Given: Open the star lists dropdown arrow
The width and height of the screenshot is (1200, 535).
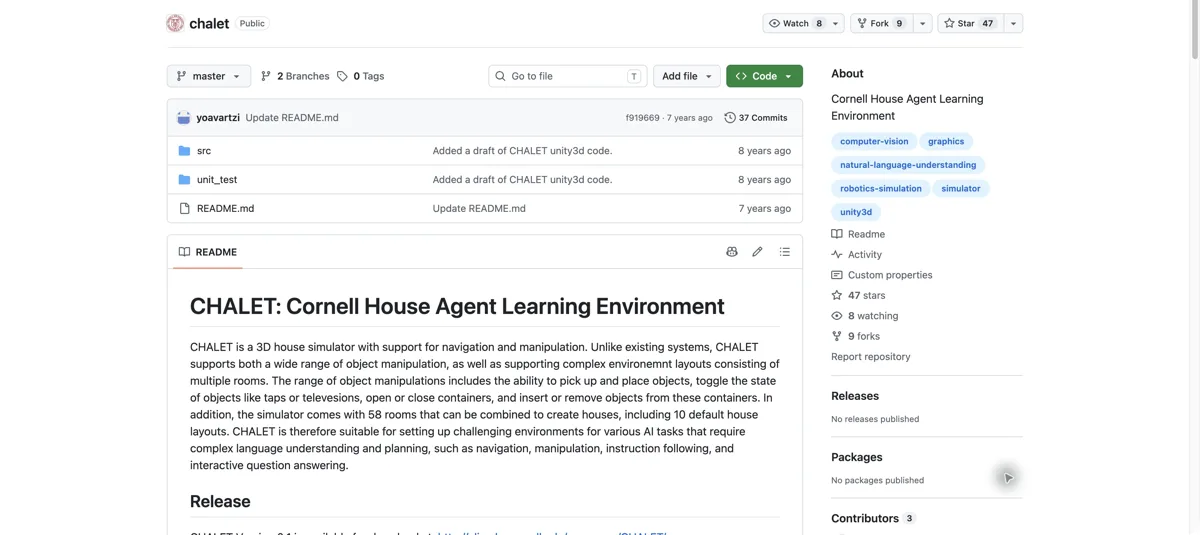Looking at the screenshot, I should [x=1013, y=23].
